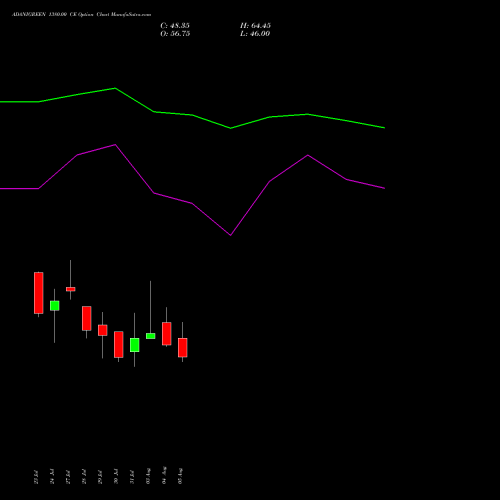Click the 31 Jul date label
The height and width of the screenshot is (500, 500).
[132, 477]
